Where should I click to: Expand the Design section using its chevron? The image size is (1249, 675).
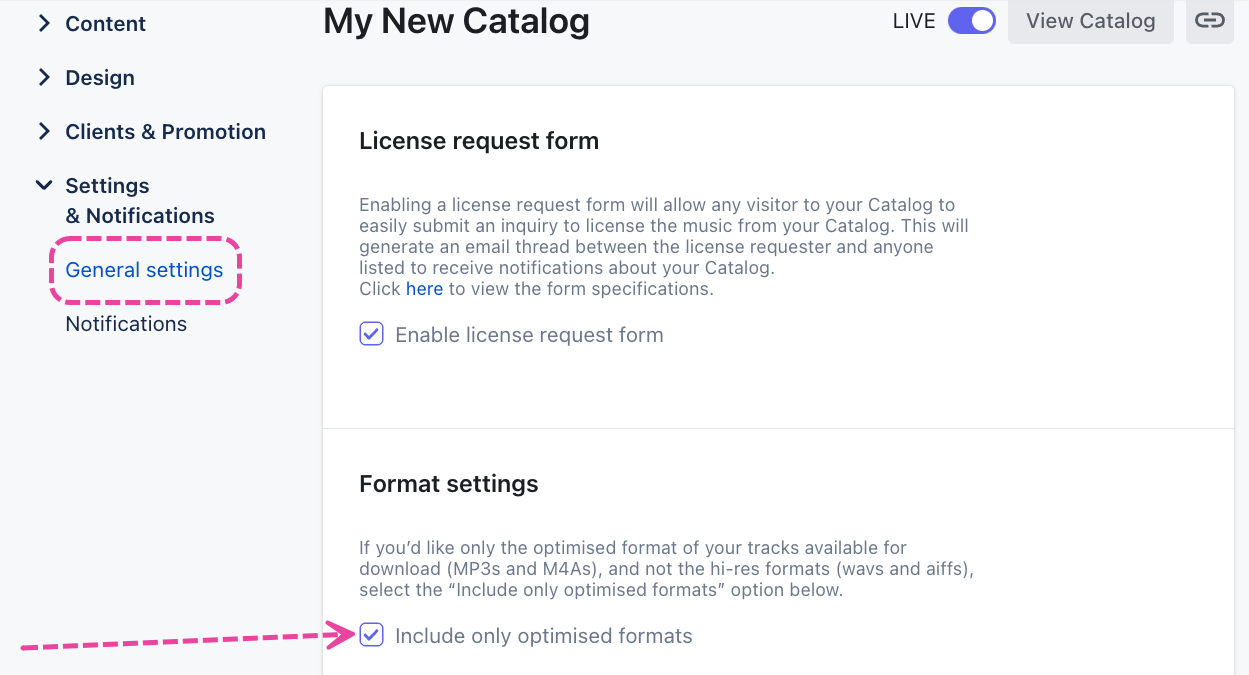(44, 77)
